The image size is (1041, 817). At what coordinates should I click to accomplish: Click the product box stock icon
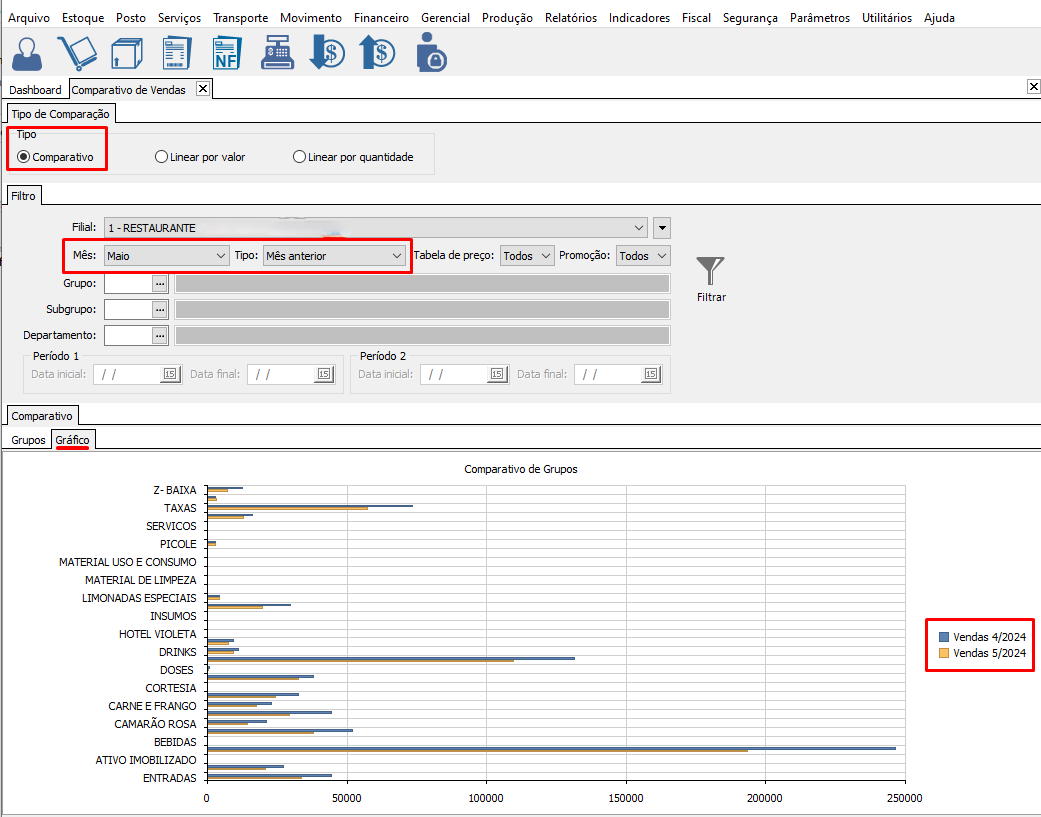click(127, 53)
